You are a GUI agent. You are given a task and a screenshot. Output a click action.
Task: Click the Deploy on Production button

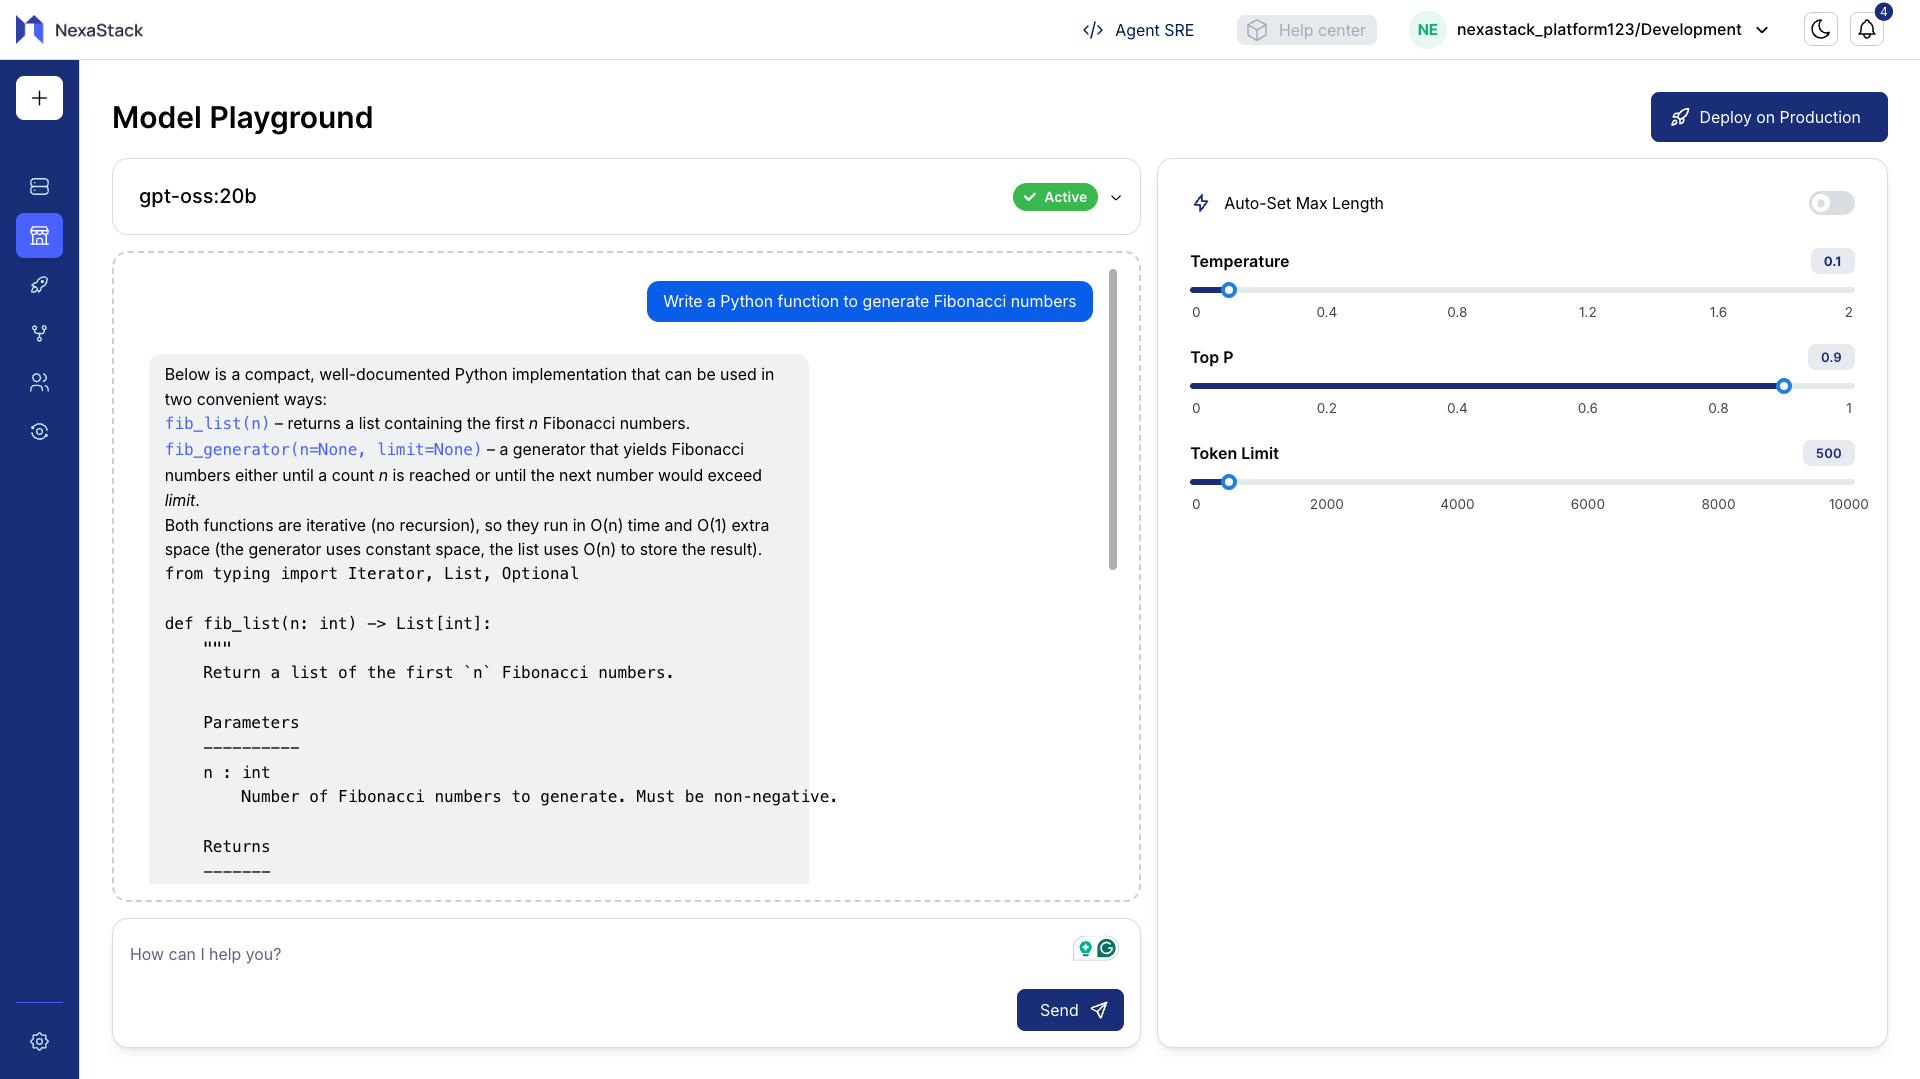[1768, 117]
